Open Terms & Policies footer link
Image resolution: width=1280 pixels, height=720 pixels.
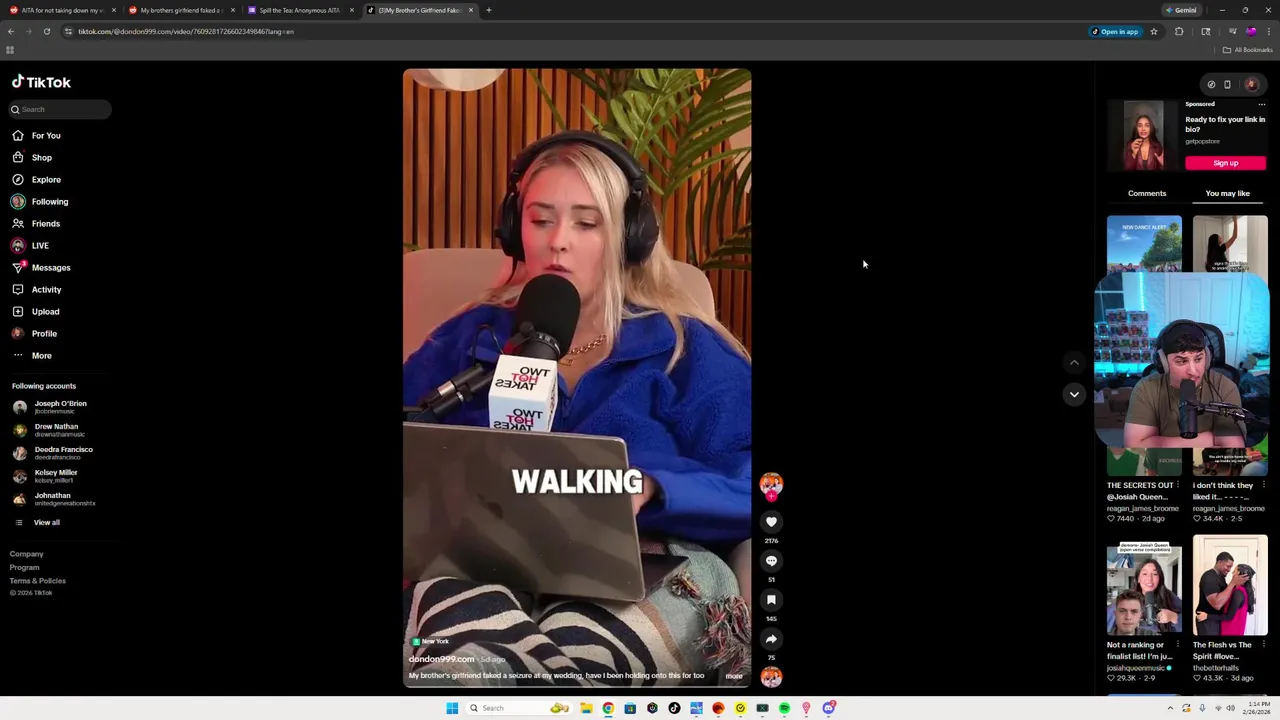pos(37,580)
